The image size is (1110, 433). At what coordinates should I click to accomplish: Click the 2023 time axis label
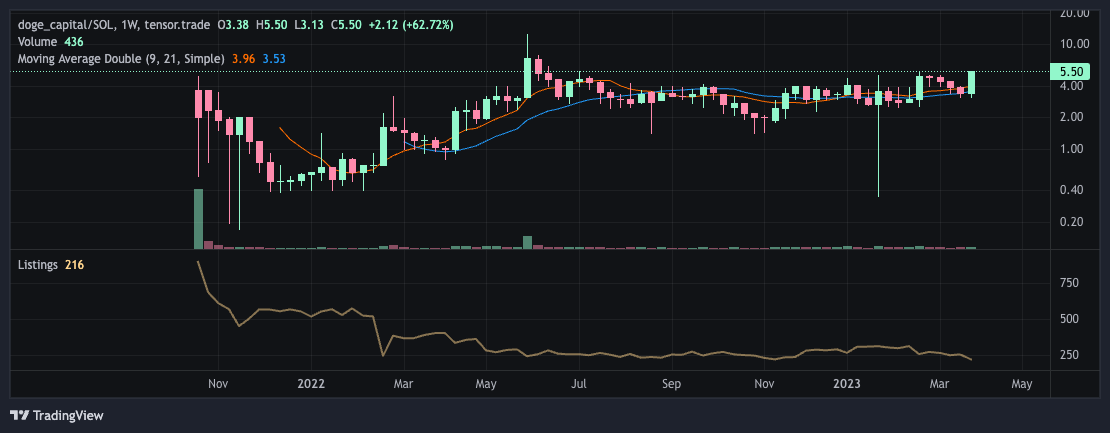point(847,383)
